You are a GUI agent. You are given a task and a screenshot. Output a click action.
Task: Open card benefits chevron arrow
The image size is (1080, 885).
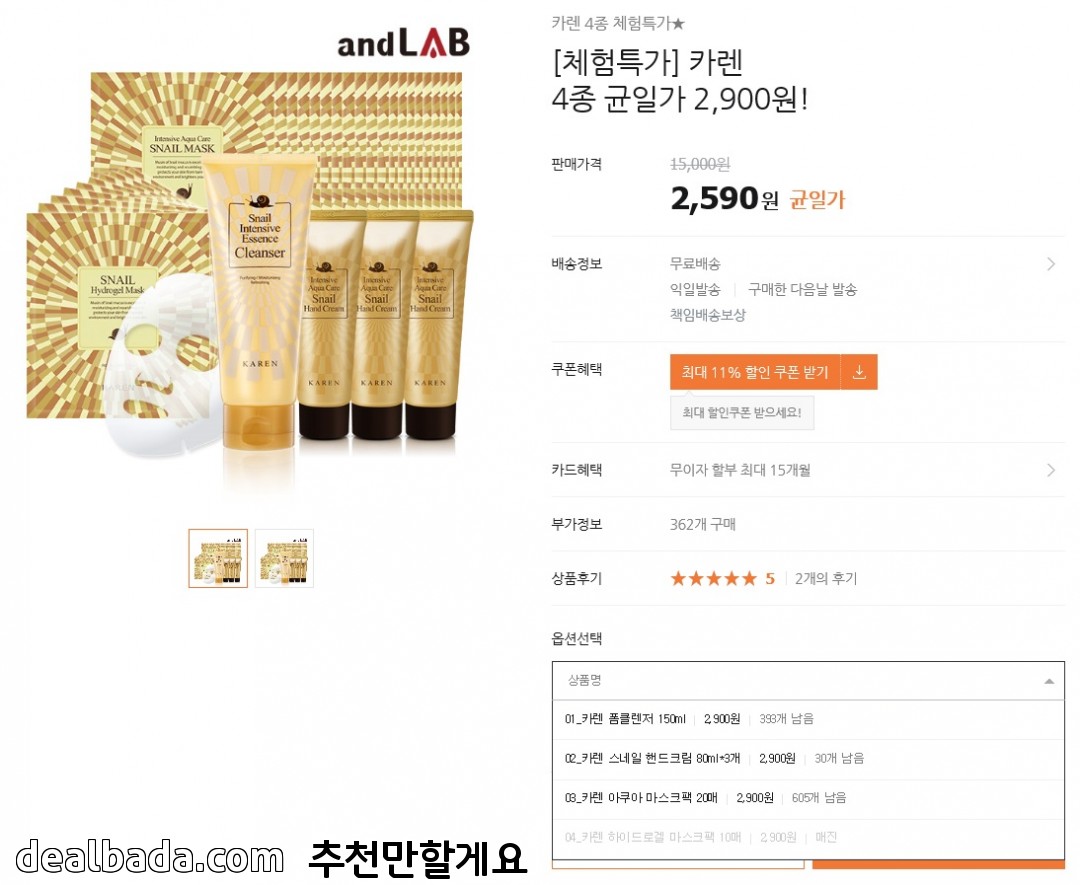pyautogui.click(x=1051, y=470)
